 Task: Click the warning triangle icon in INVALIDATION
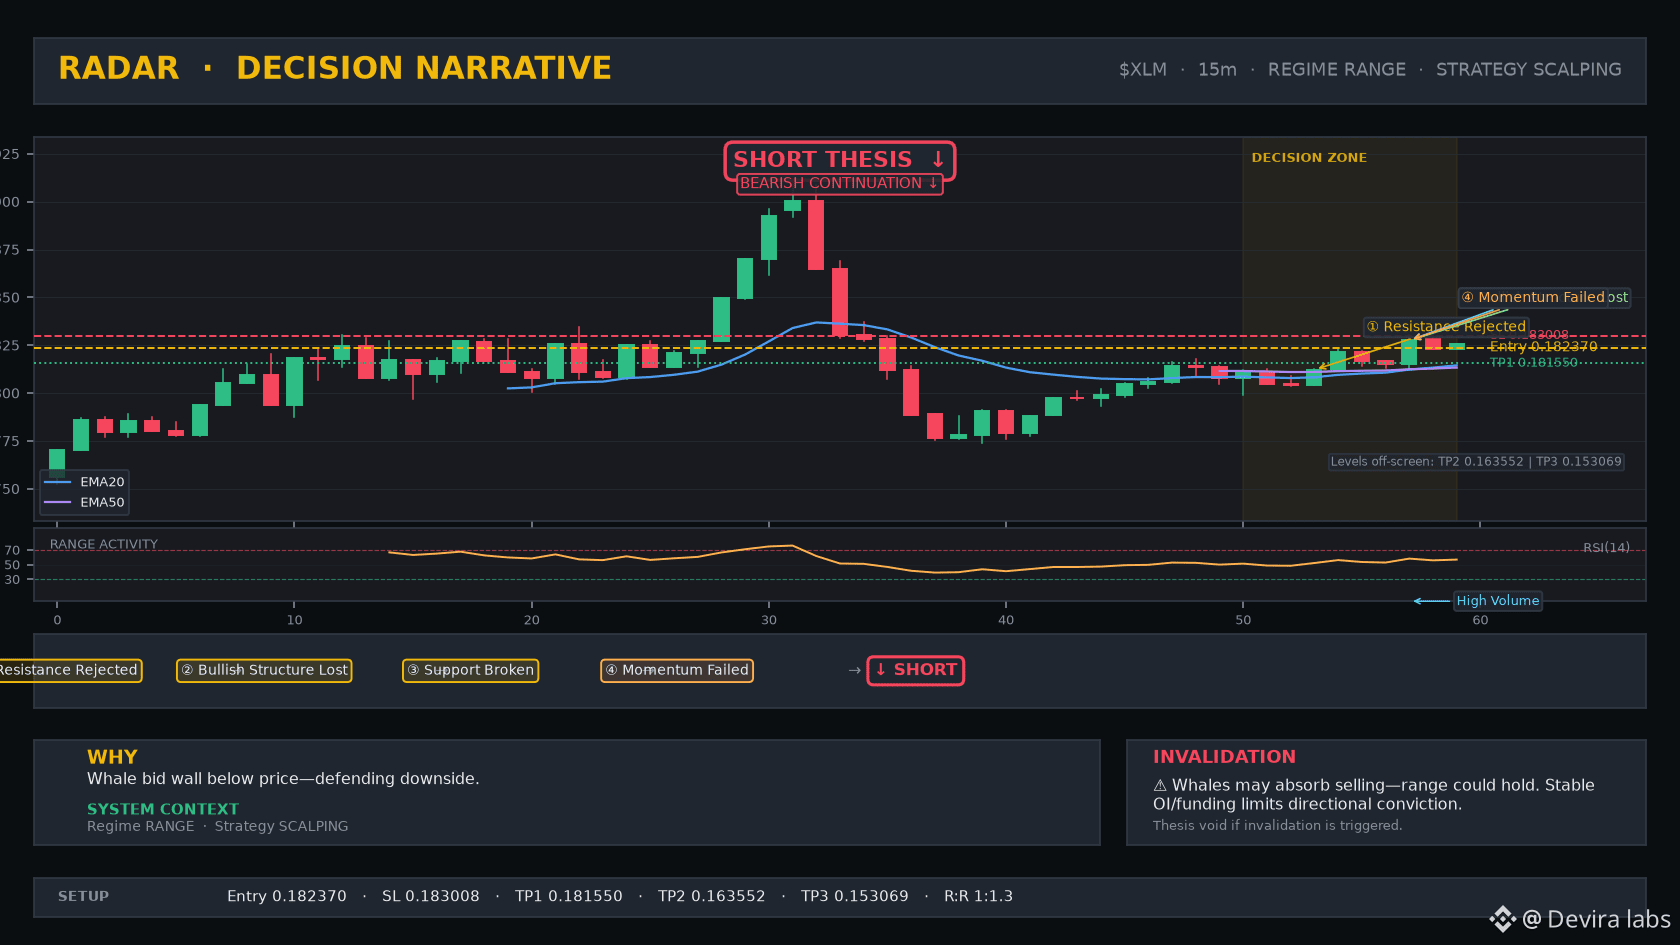pos(1160,786)
